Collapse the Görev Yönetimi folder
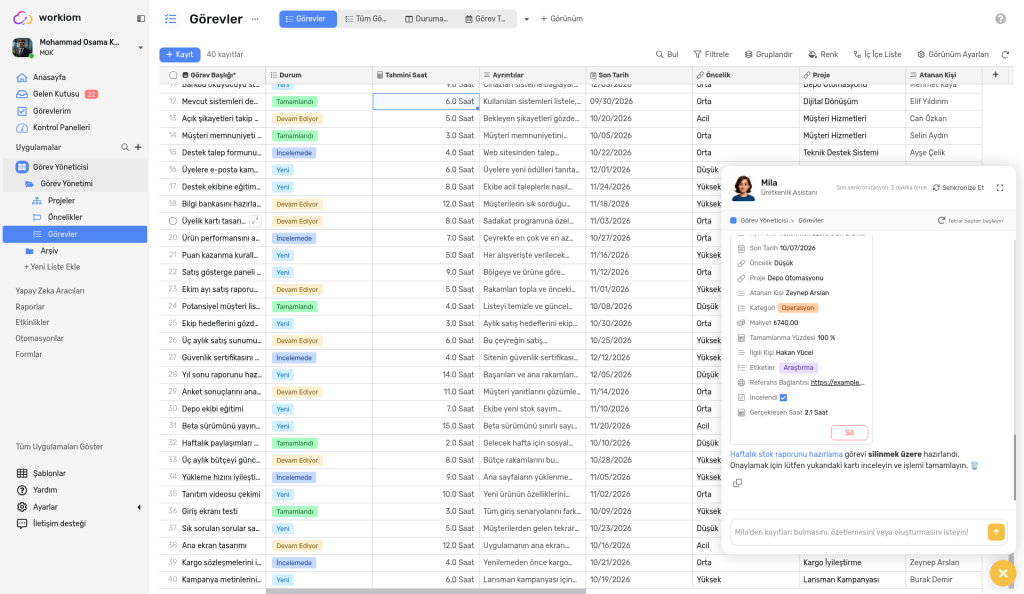Viewport: 1024px width, 594px height. (66, 184)
